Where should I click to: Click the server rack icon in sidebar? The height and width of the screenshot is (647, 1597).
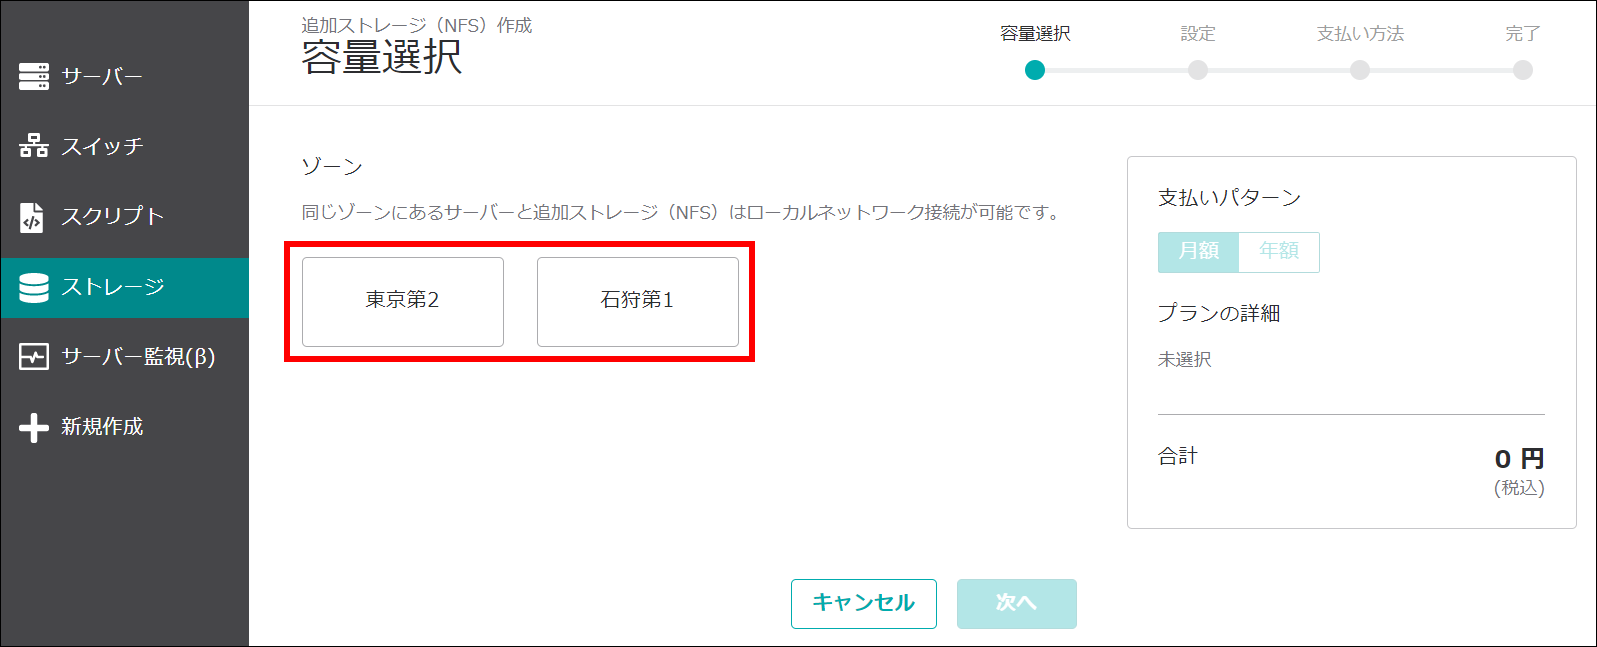[34, 76]
